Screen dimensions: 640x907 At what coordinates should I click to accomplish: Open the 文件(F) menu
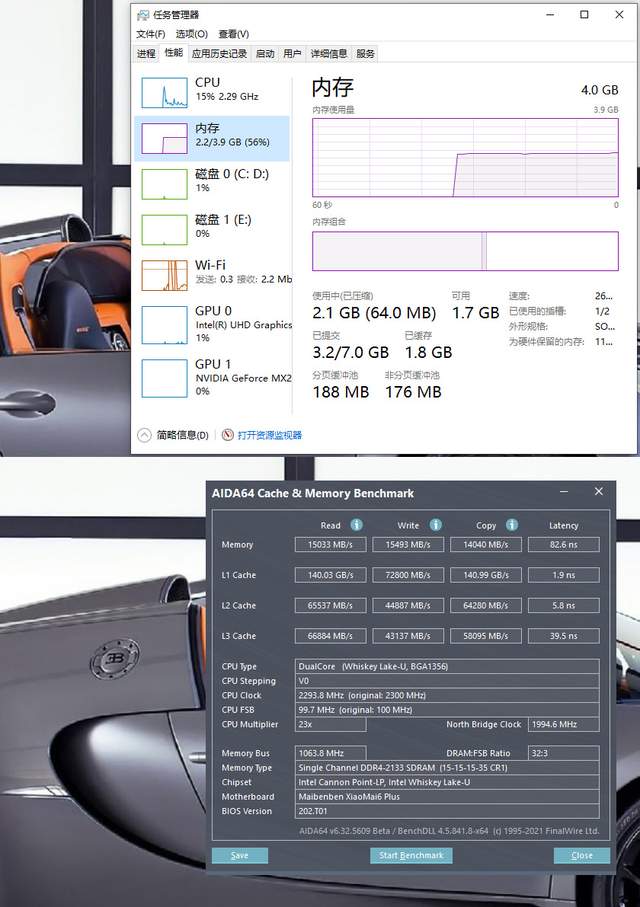[150, 34]
